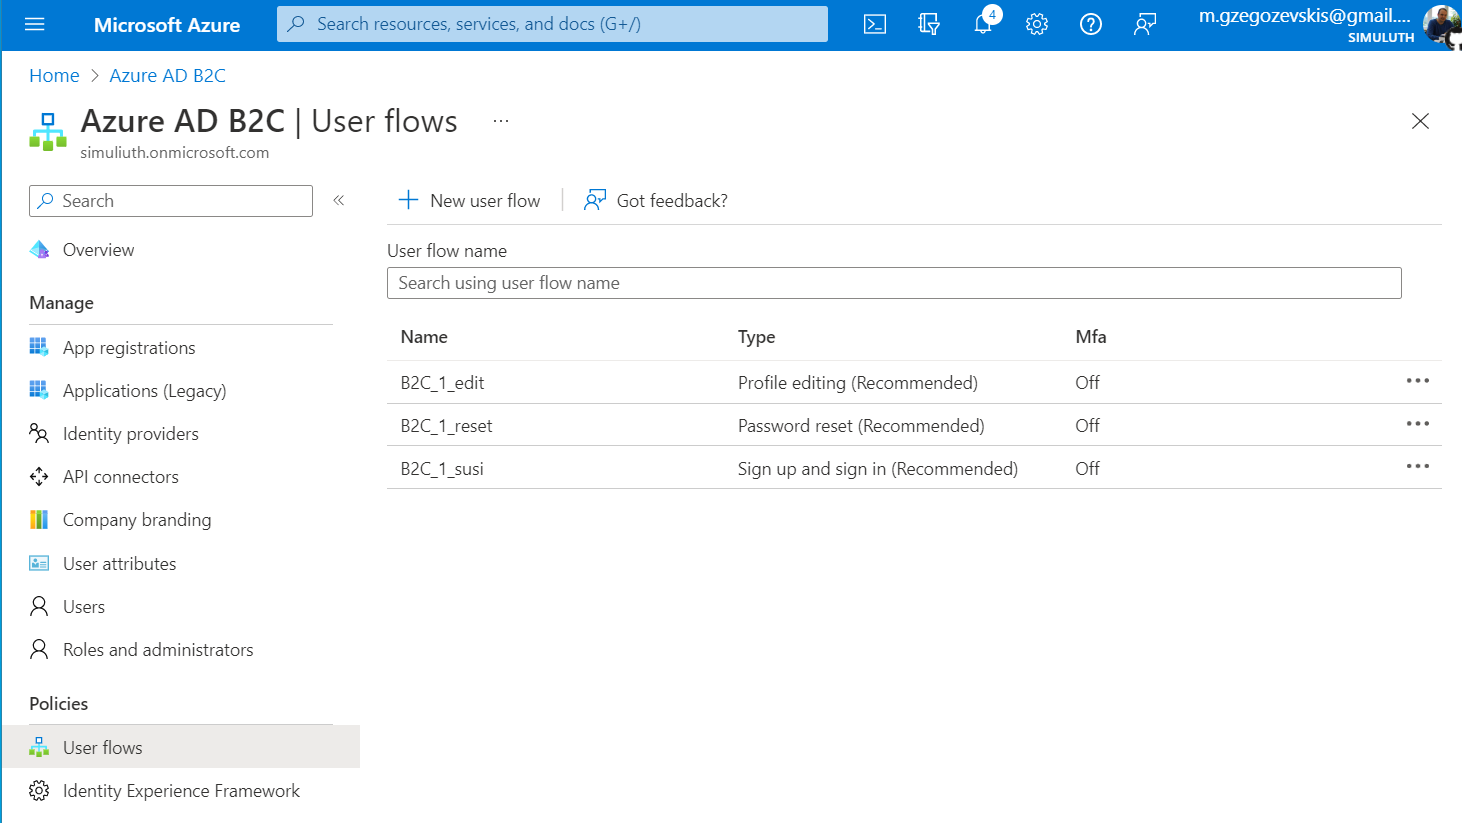Open the Cloud Shell from the top bar
1462x823 pixels.
coord(875,24)
